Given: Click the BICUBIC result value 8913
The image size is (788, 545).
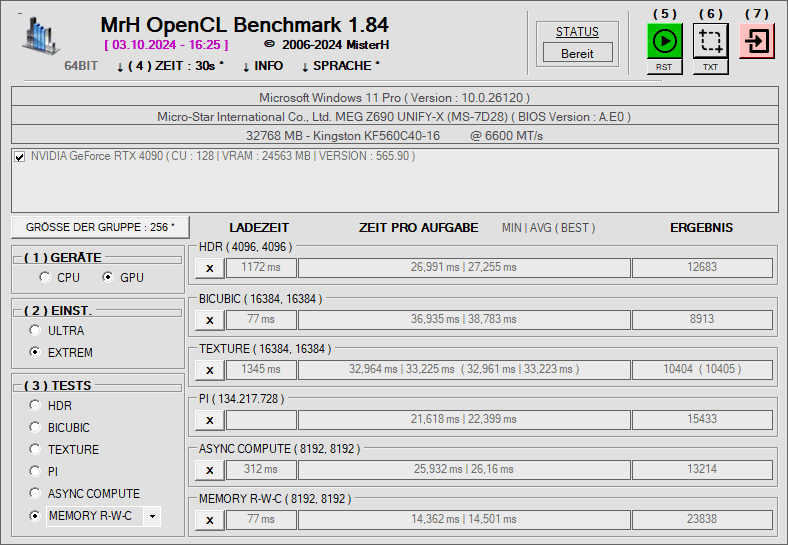Looking at the screenshot, I should coord(702,319).
